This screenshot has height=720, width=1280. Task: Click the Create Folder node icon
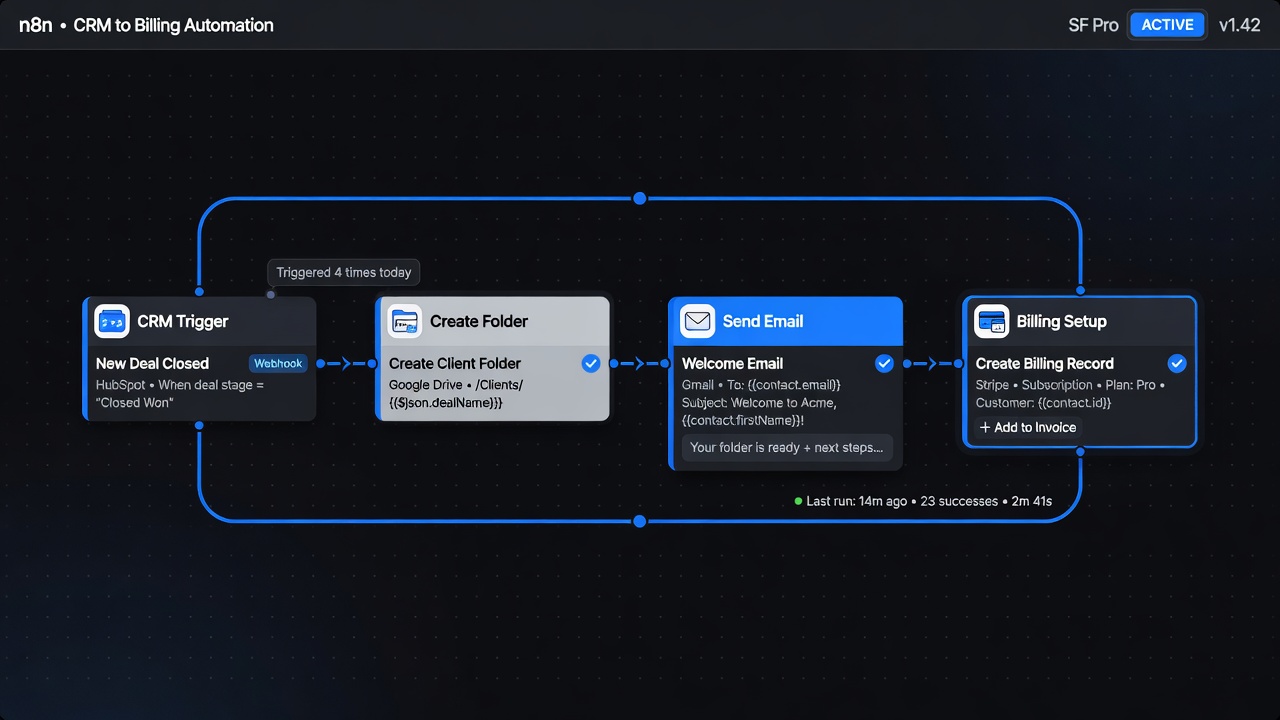(x=405, y=321)
